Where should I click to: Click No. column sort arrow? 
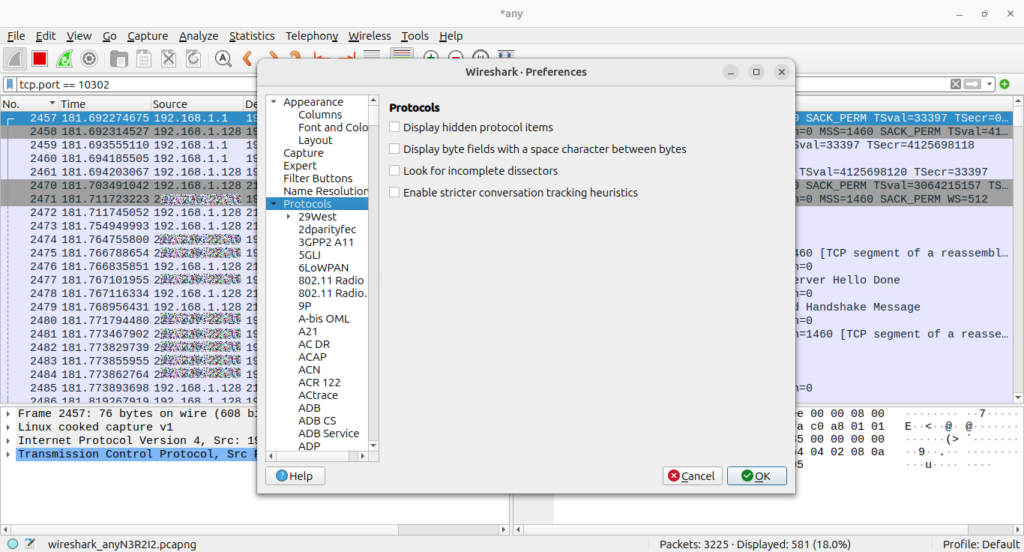click(x=52, y=103)
